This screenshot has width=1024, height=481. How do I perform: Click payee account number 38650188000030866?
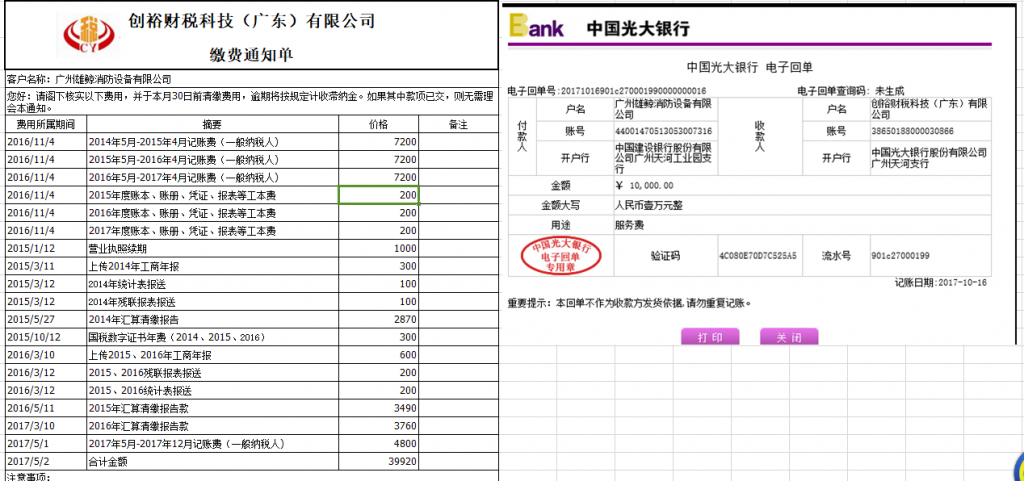(912, 131)
